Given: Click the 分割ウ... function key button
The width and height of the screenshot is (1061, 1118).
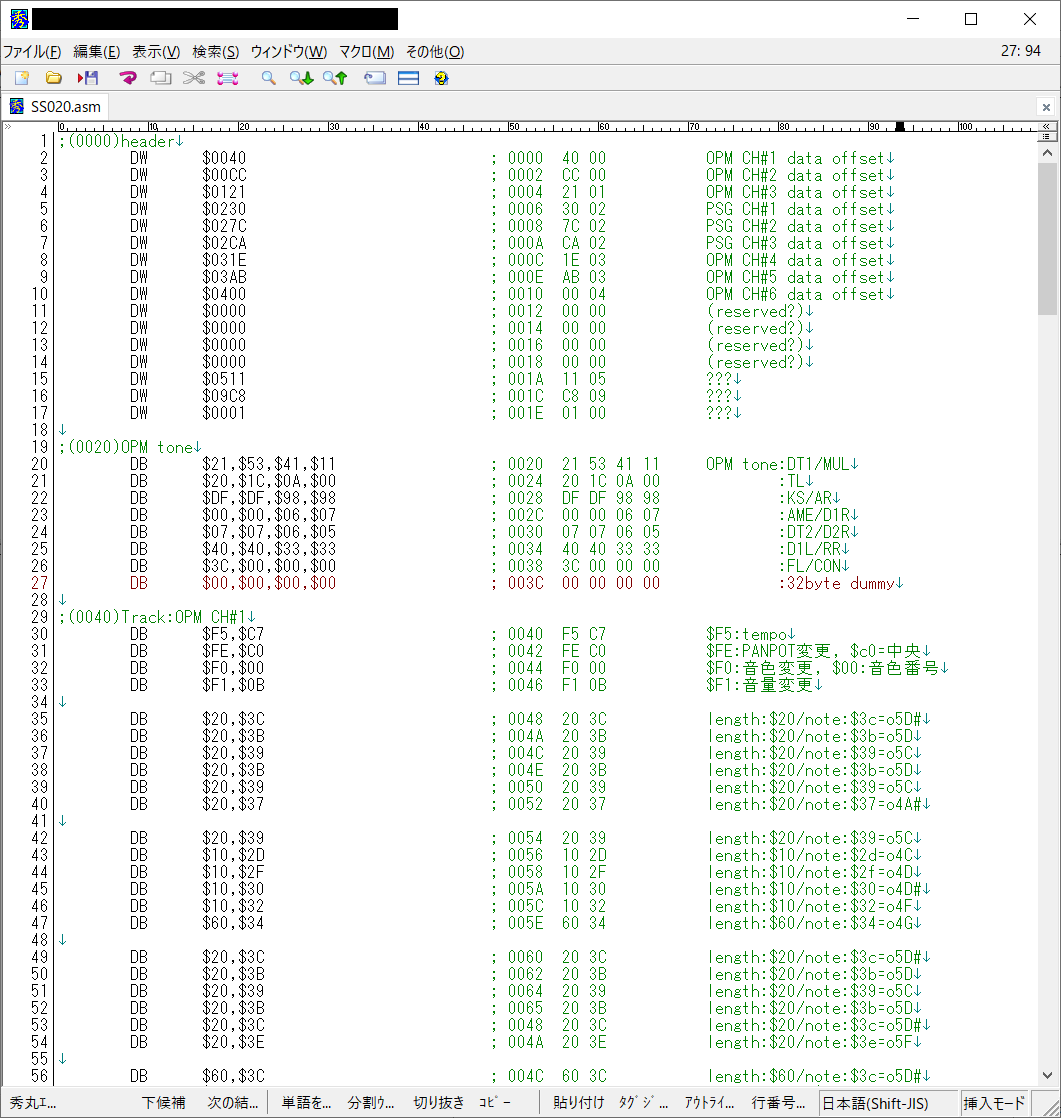Looking at the screenshot, I should (371, 1102).
